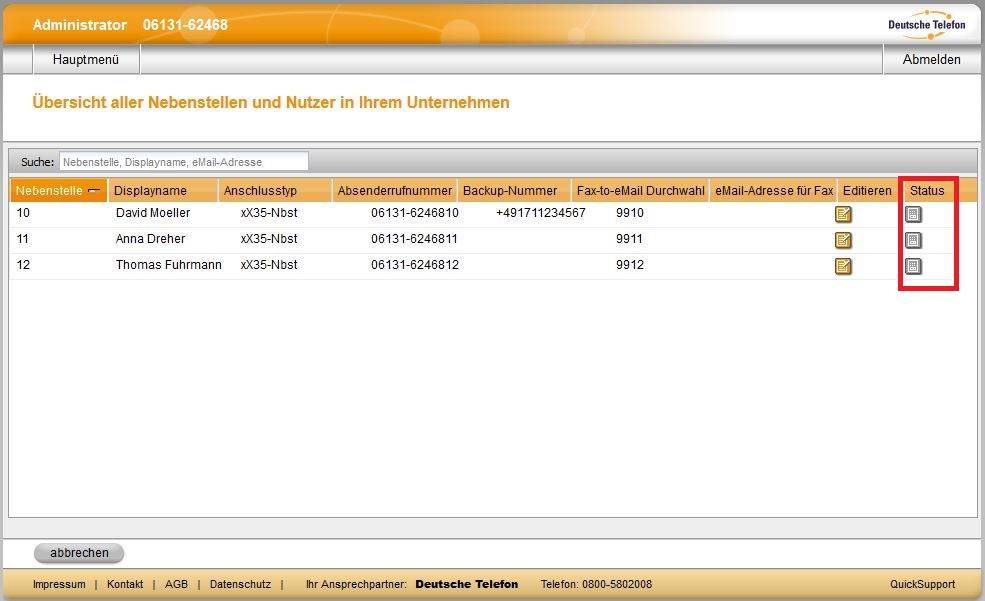Click xX35-Nbst in Thomas Fuhrmann's row
The width and height of the screenshot is (985, 601).
click(x=269, y=265)
